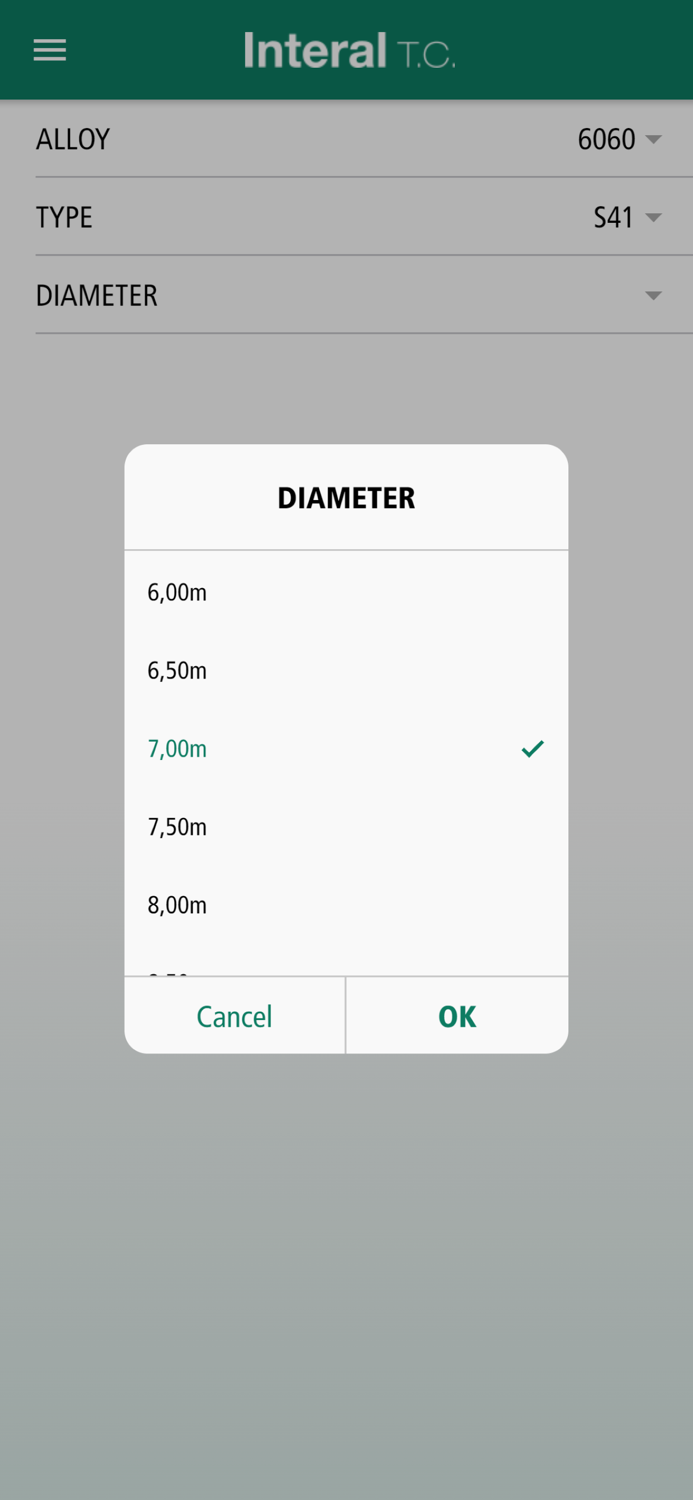Click the DIAMETER dialog title
This screenshot has width=693, height=1500.
pyautogui.click(x=346, y=498)
